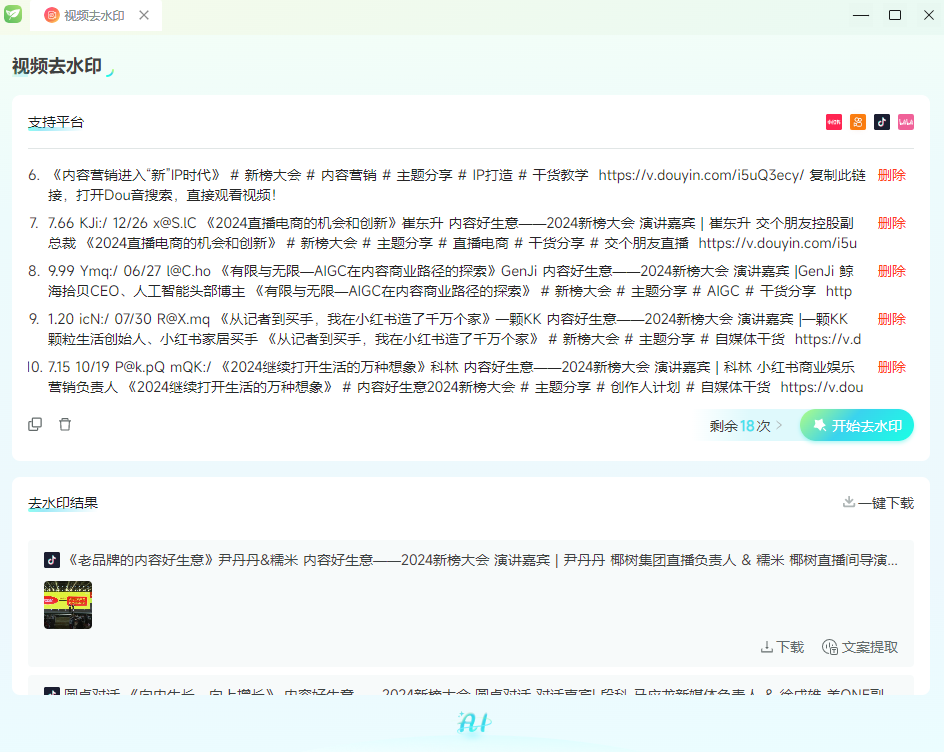Screen dimensions: 944x752
Task: Download the 老品牌的内容好生意 video with 下载
Action: pos(782,647)
